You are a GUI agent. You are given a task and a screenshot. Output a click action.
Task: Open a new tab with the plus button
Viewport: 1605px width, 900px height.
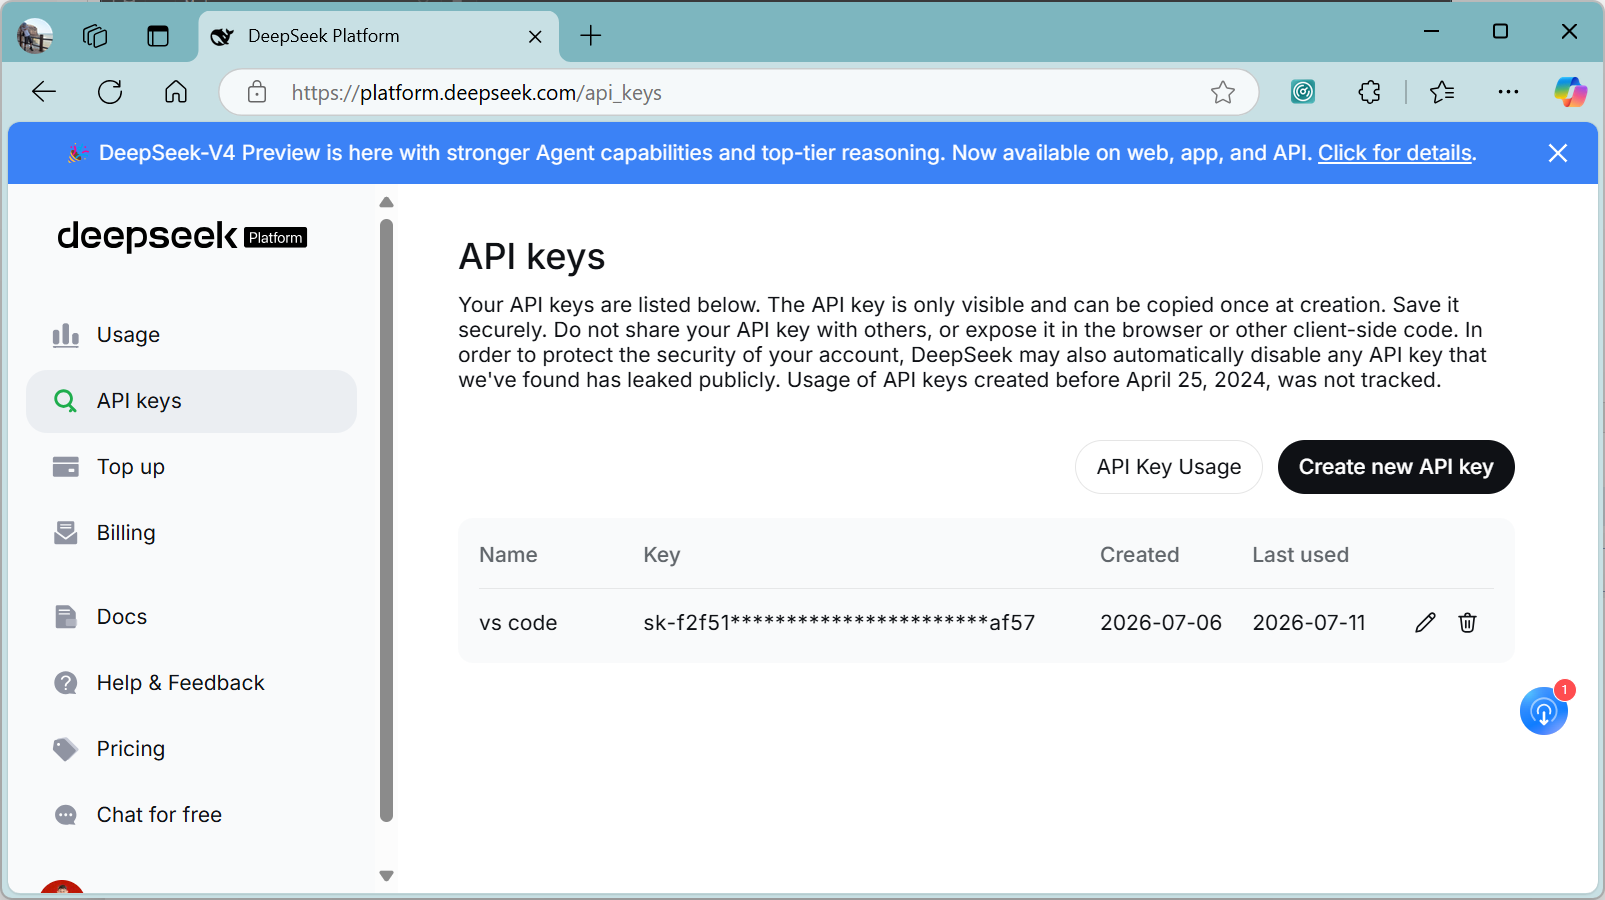(591, 36)
